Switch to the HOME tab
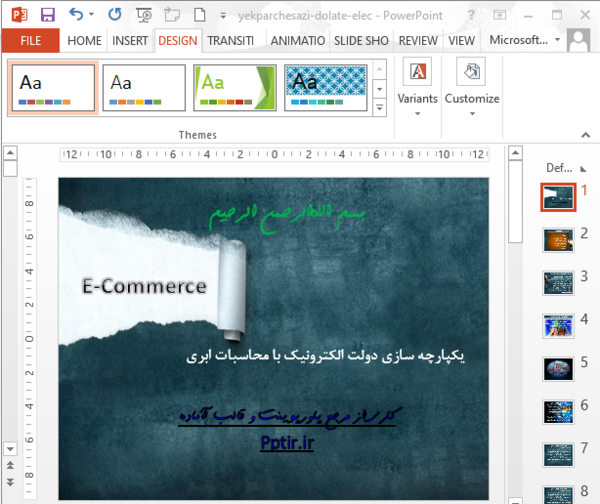 pyautogui.click(x=84, y=41)
